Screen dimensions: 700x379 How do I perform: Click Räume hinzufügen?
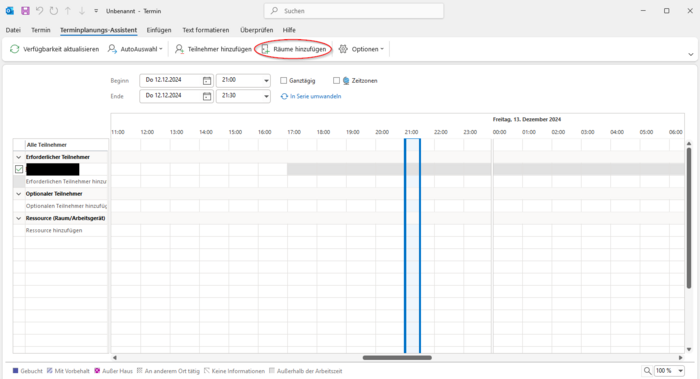coord(294,49)
